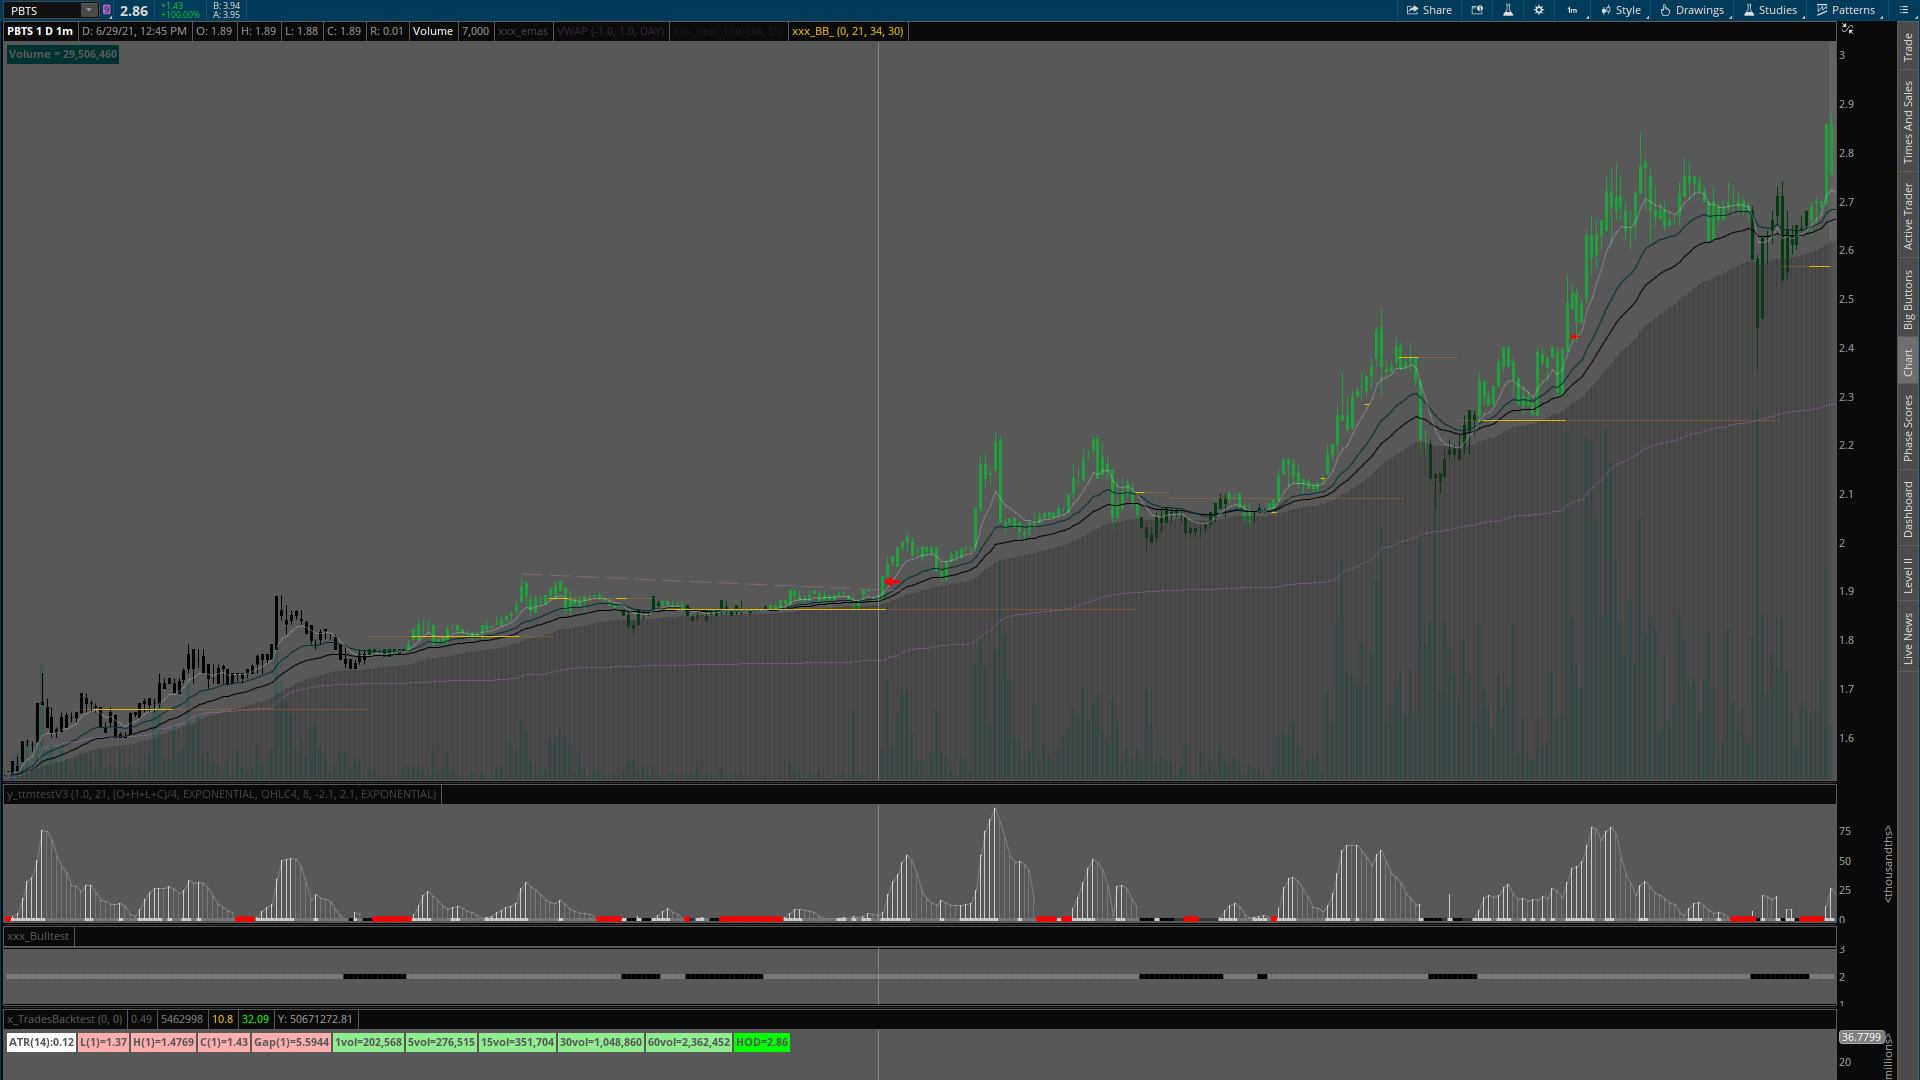Open chart settings gear icon
The width and height of the screenshot is (1920, 1080).
click(x=1539, y=10)
